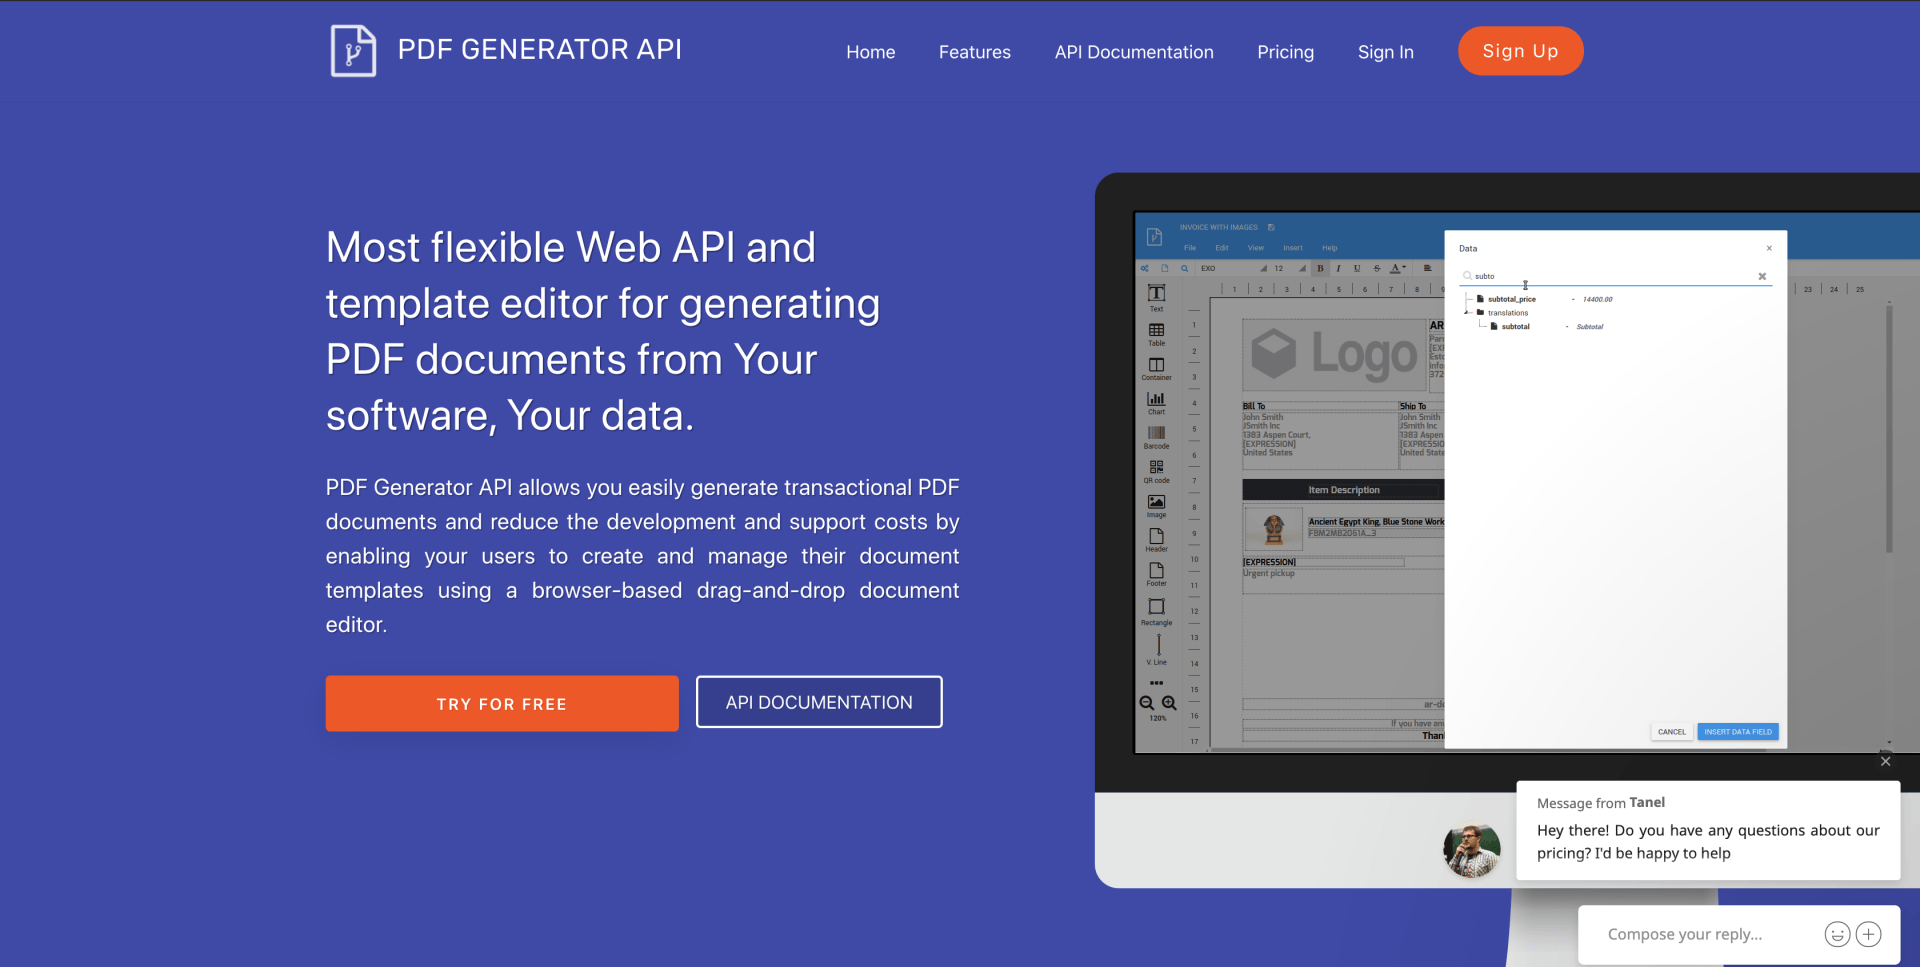Screen dimensions: 1920x967
Task: Open the Insert menu in the editor
Action: (1293, 247)
